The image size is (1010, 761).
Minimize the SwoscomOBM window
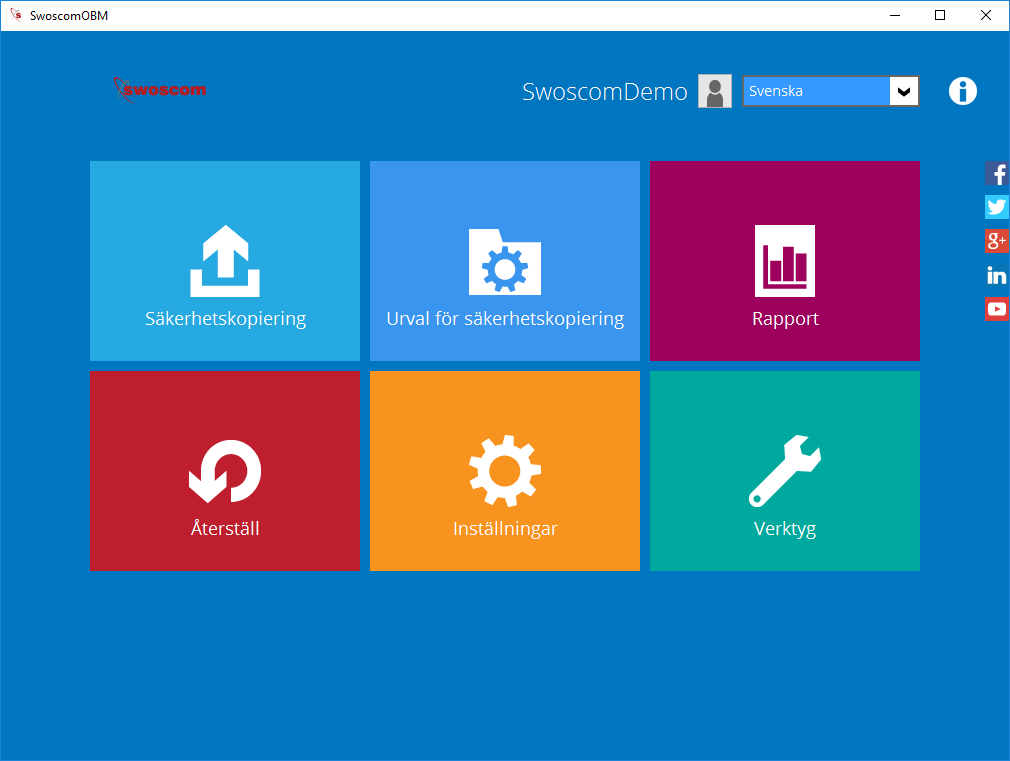click(895, 15)
